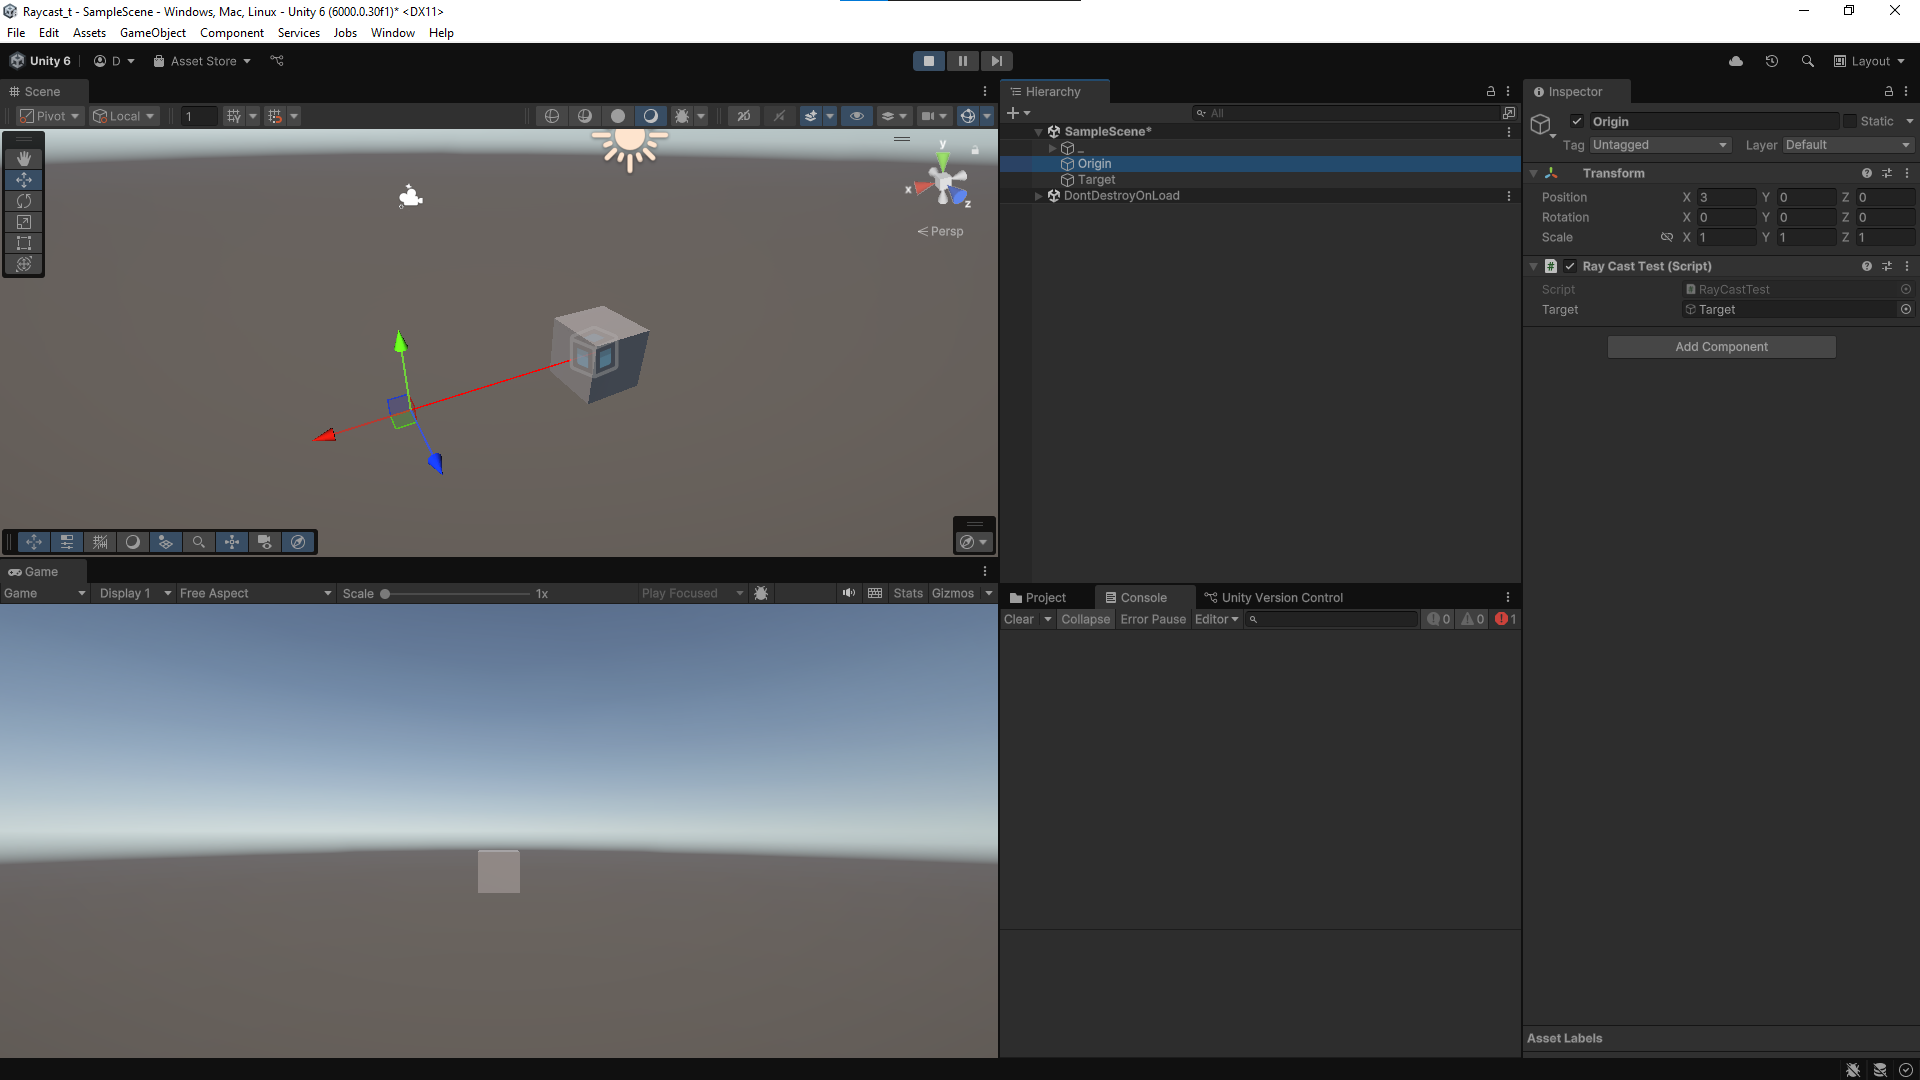Expand the DontDestroyOnLoad hierarchy item
1920x1080 pixels.
click(1038, 196)
